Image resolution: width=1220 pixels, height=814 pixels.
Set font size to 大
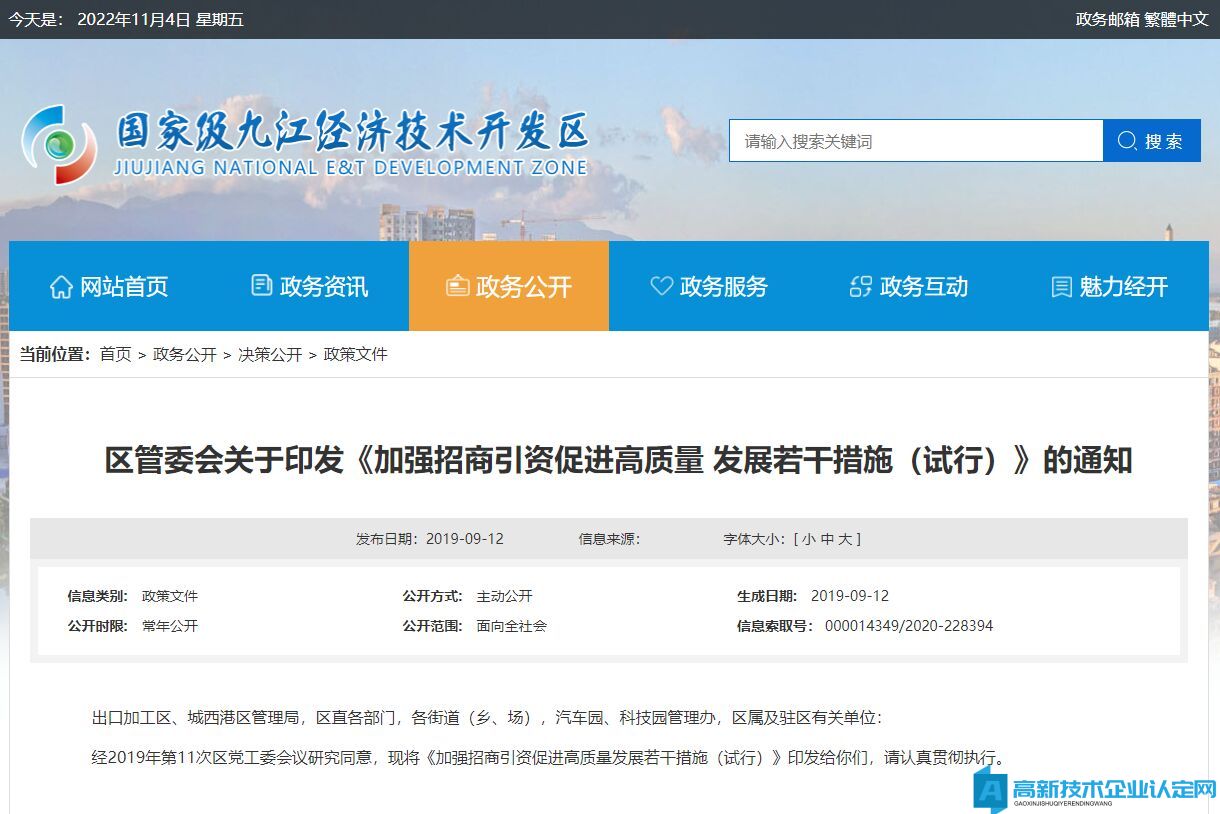[845, 539]
